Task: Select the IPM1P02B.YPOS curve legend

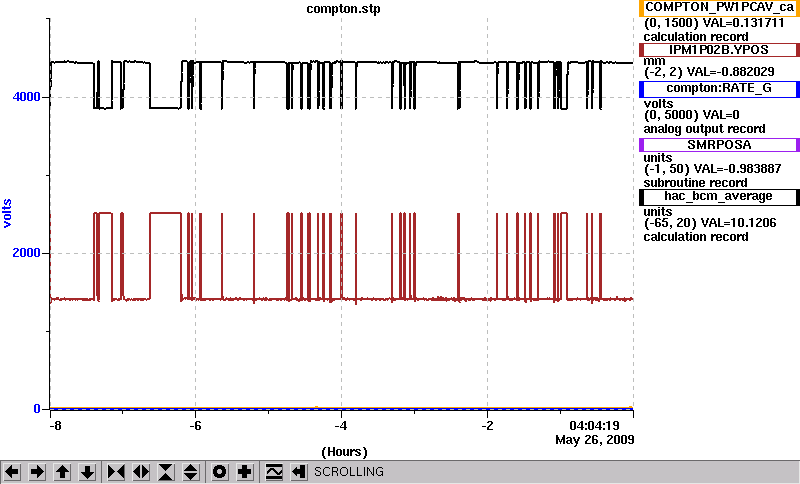Action: click(719, 49)
